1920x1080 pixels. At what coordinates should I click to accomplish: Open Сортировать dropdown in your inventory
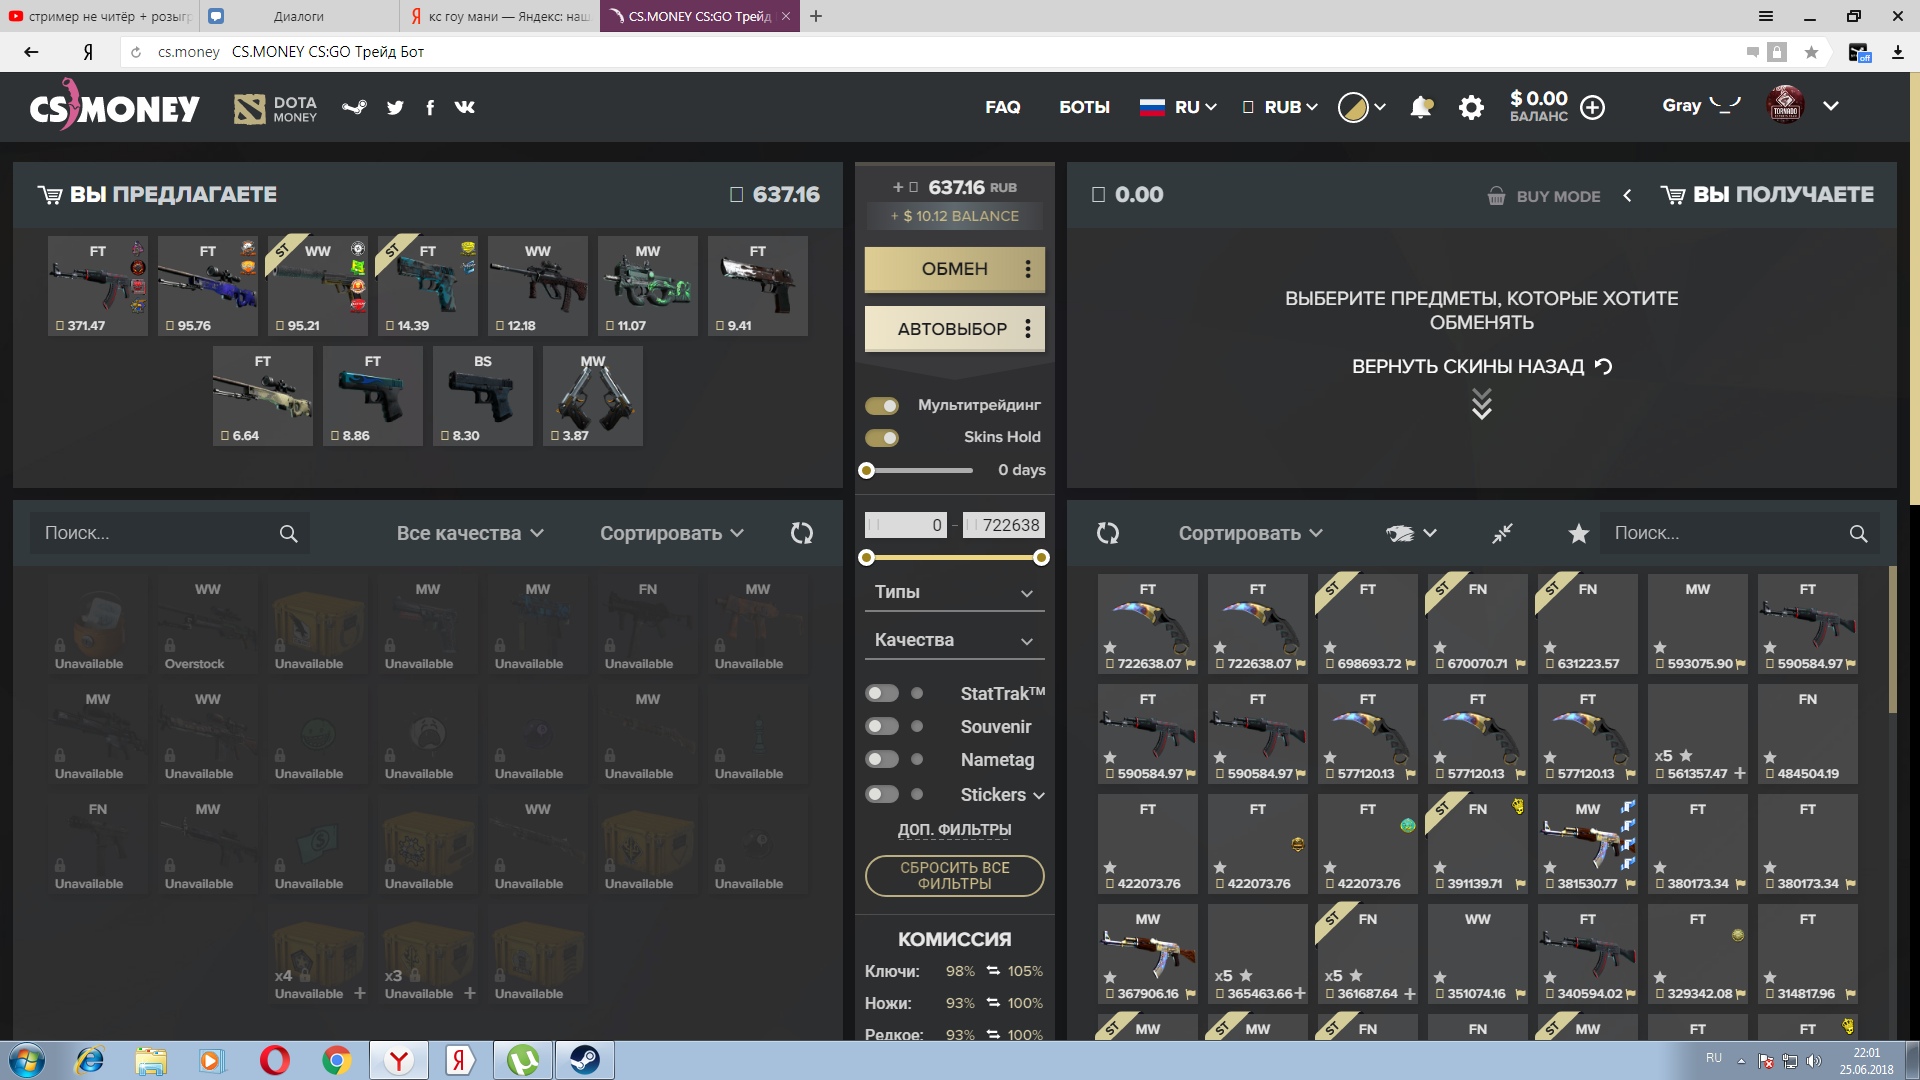pos(672,533)
